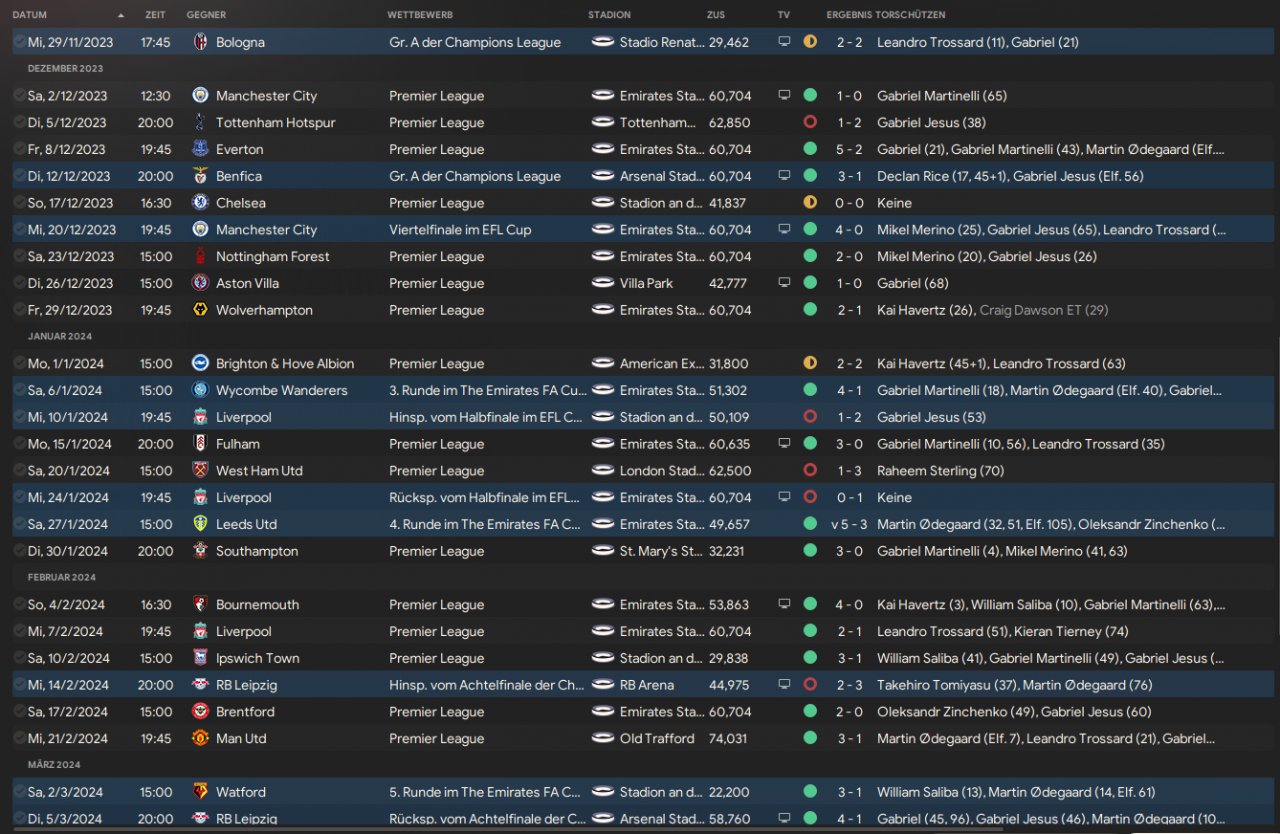Click the red loss indicator for Tottenham match
The height and width of the screenshot is (834, 1280).
pyautogui.click(x=810, y=122)
